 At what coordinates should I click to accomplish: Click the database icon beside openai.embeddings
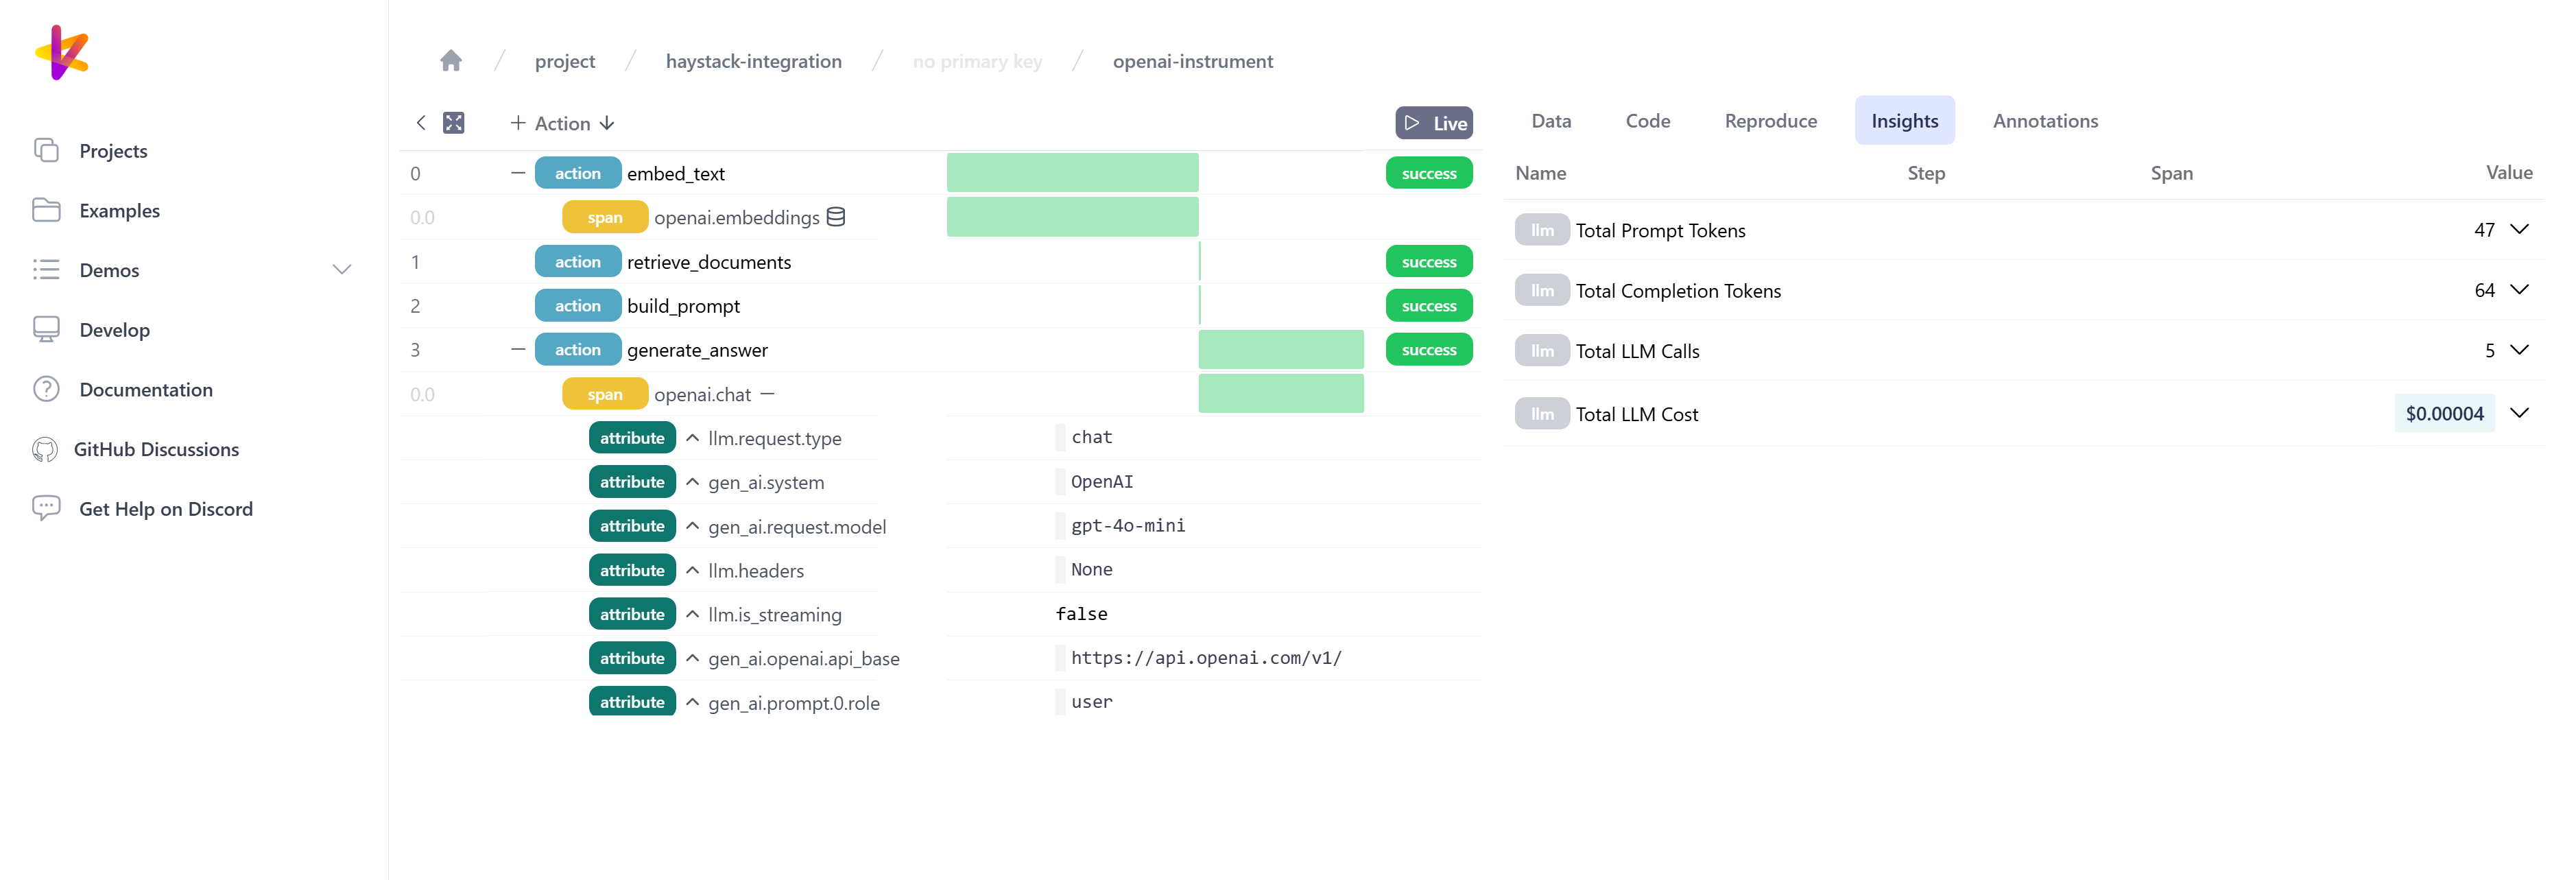point(837,216)
